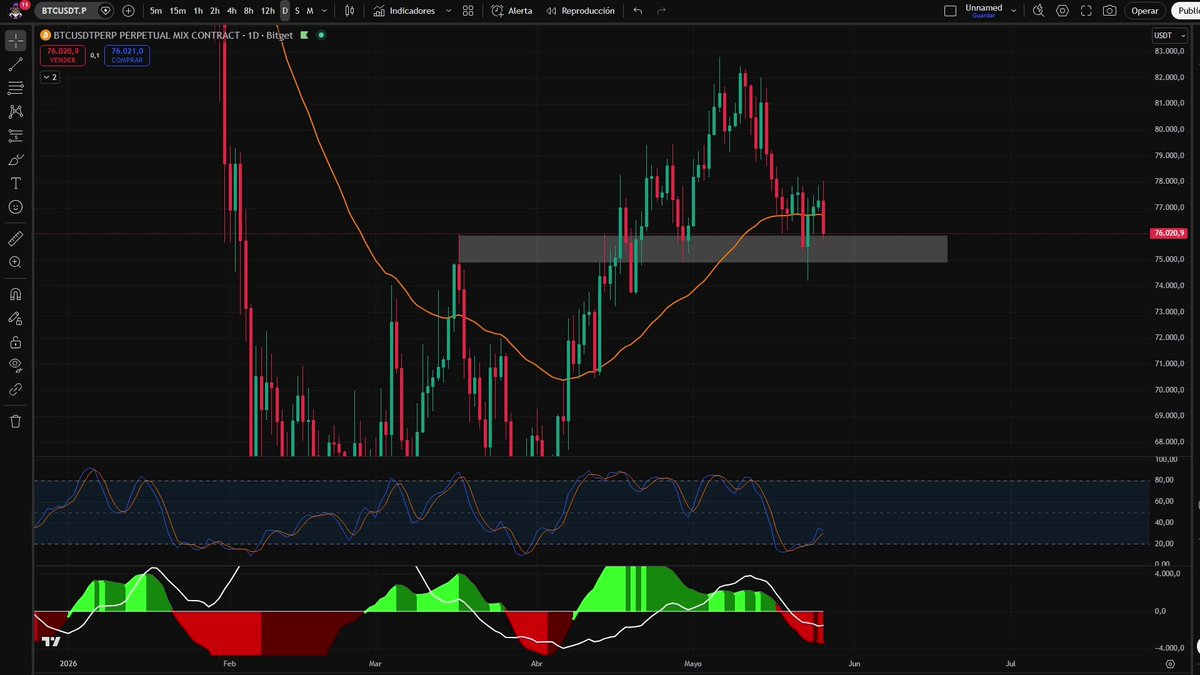The width and height of the screenshot is (1200, 675).
Task: Start bar replay with Reproducción
Action: click(x=580, y=11)
